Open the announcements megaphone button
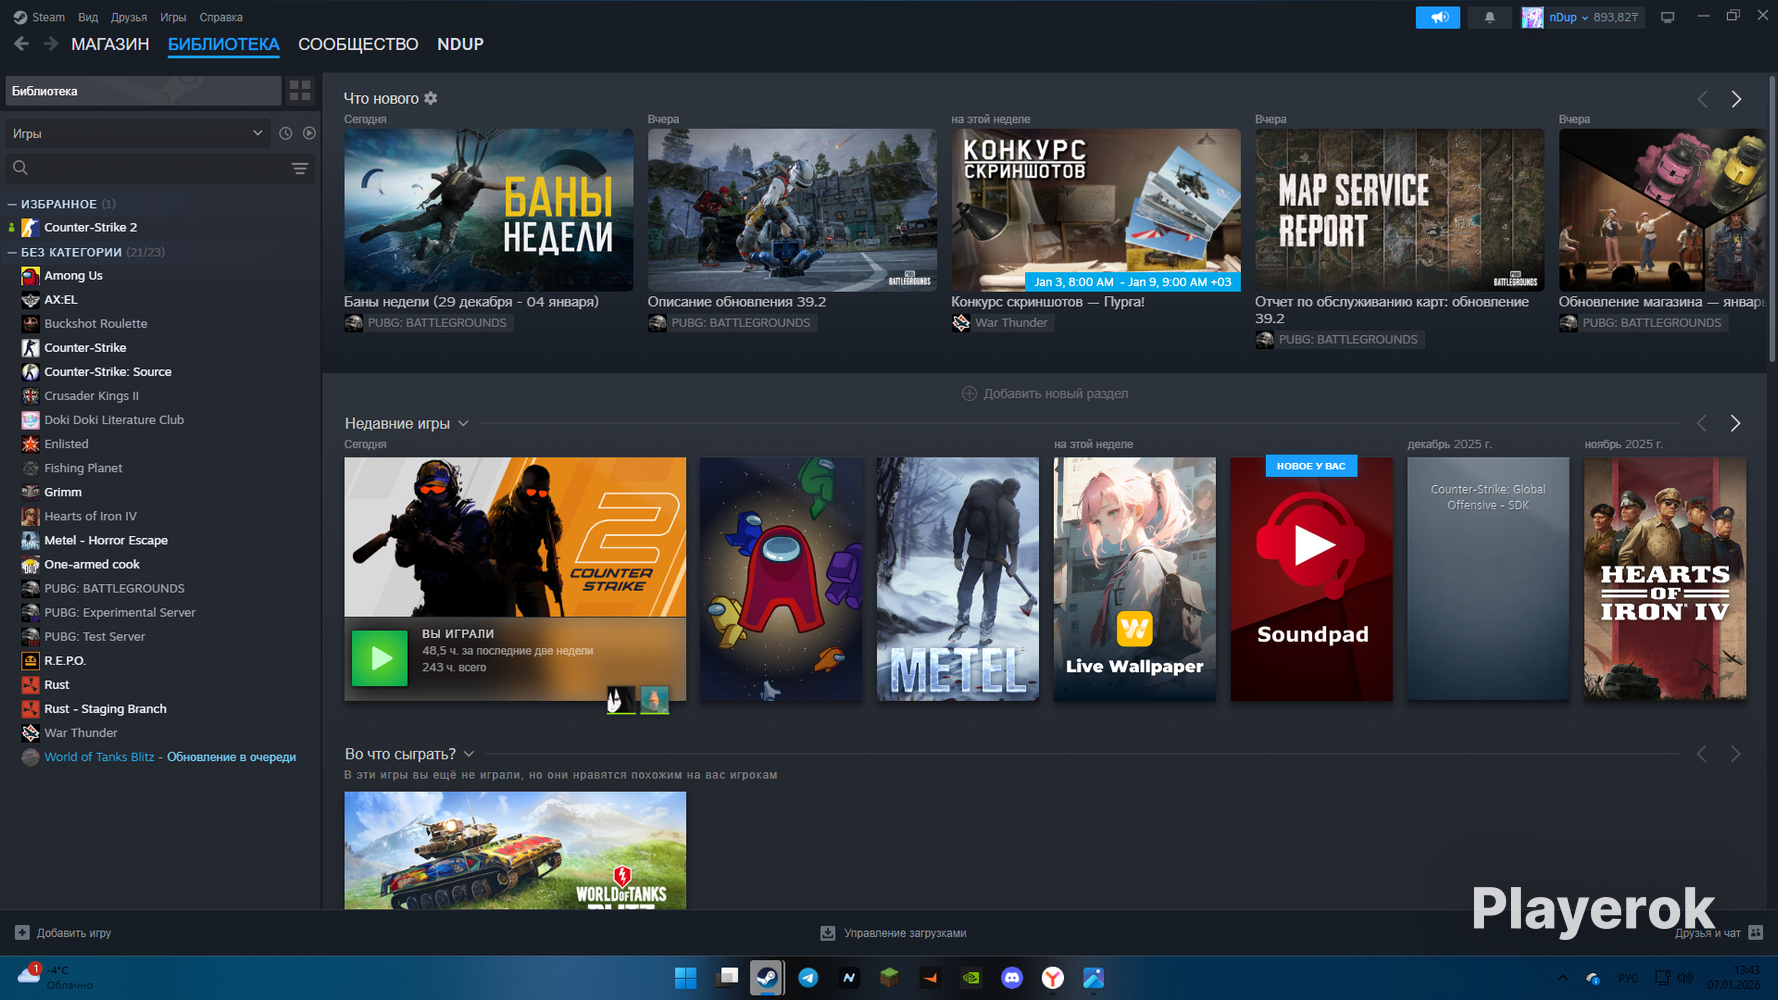The height and width of the screenshot is (1000, 1778). [1438, 17]
